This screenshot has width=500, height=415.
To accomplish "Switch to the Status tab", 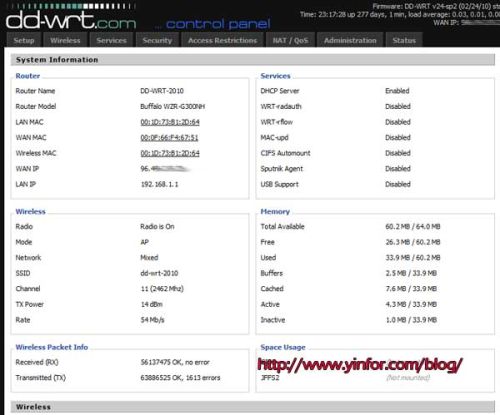I will tap(404, 40).
